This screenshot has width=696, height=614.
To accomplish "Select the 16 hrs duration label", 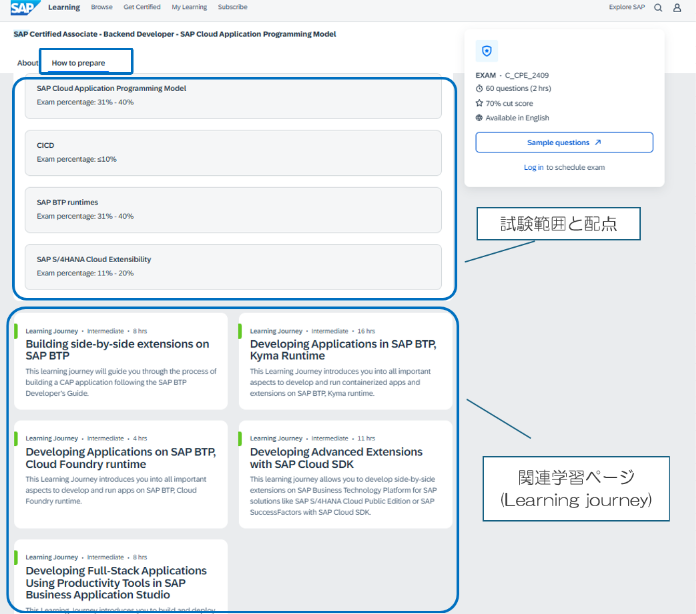I will click(x=366, y=331).
